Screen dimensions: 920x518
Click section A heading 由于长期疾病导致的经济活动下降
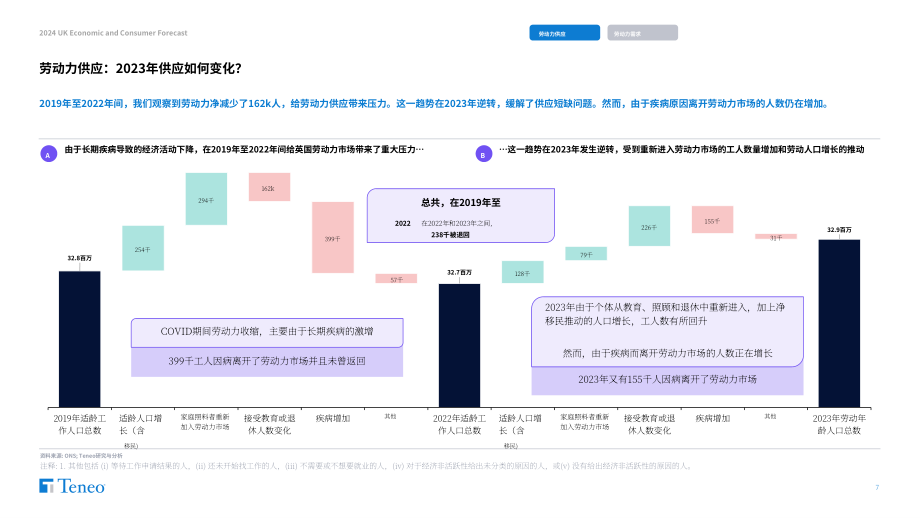point(244,150)
